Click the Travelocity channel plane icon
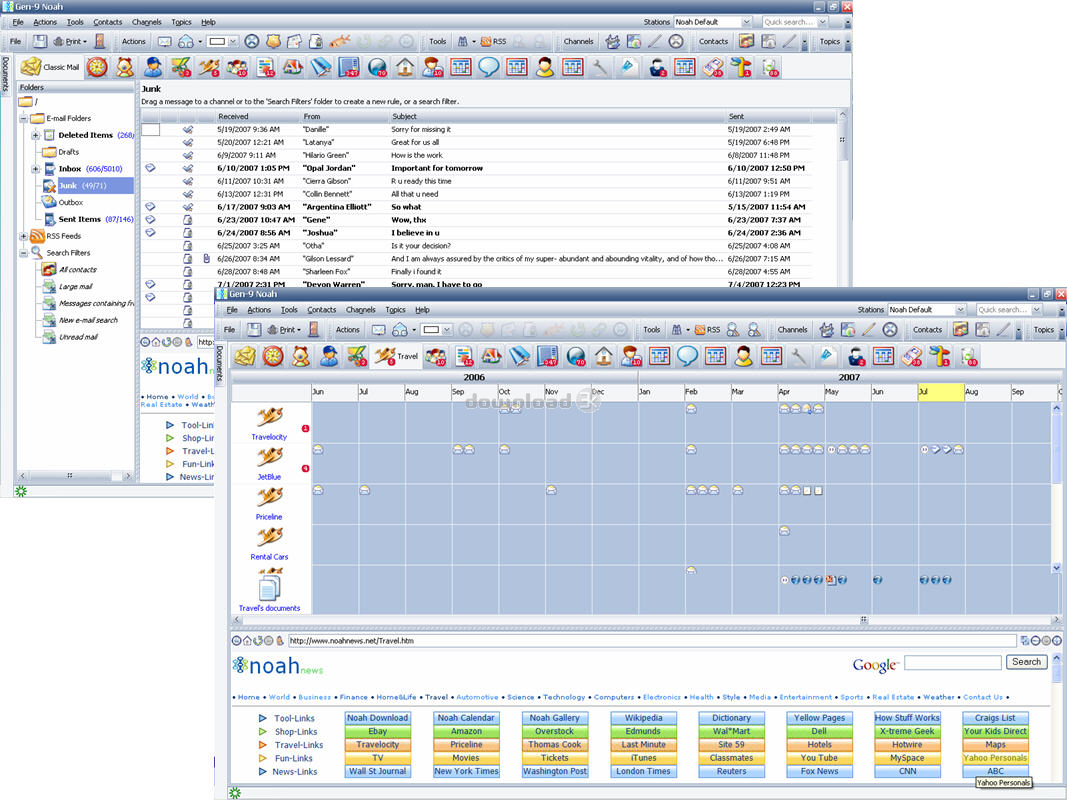 [269, 416]
